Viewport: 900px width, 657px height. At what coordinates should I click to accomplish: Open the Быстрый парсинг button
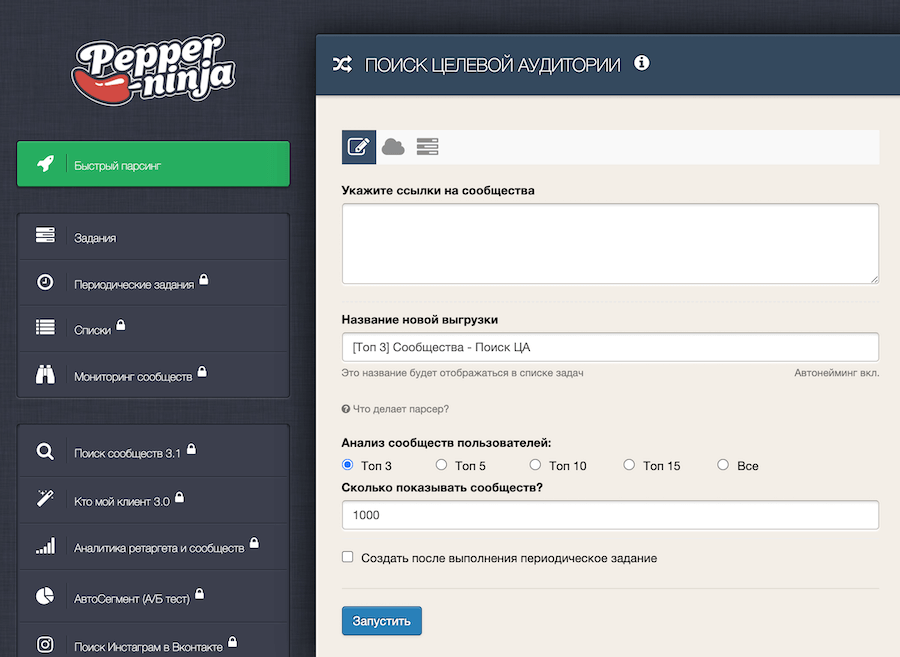pyautogui.click(x=153, y=164)
